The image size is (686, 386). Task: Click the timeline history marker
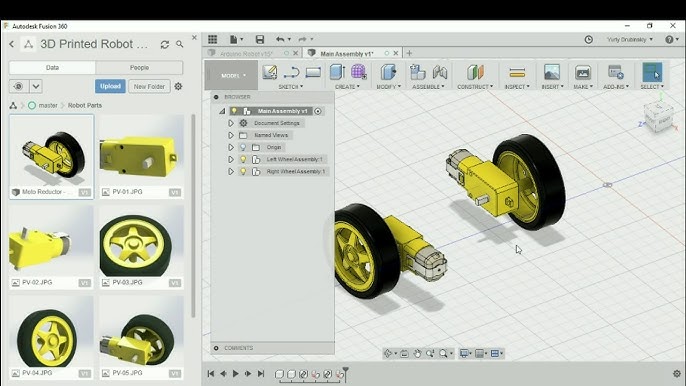(x=345, y=373)
